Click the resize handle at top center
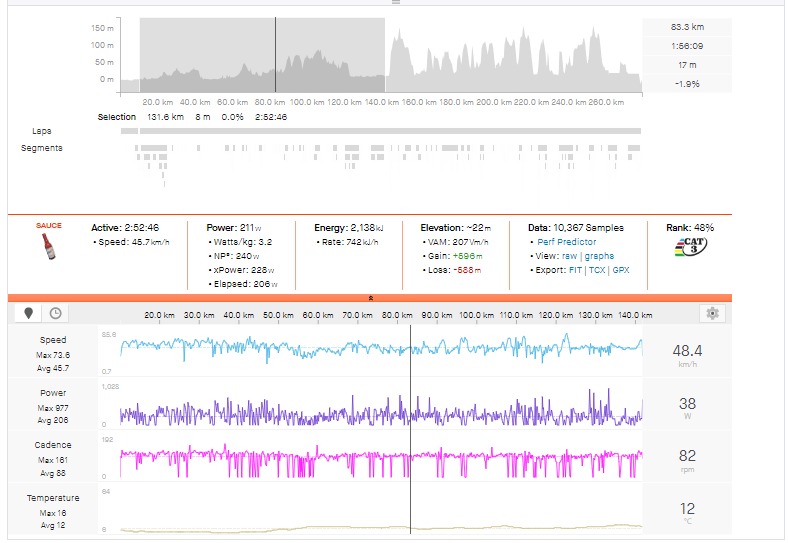 coord(396,3)
